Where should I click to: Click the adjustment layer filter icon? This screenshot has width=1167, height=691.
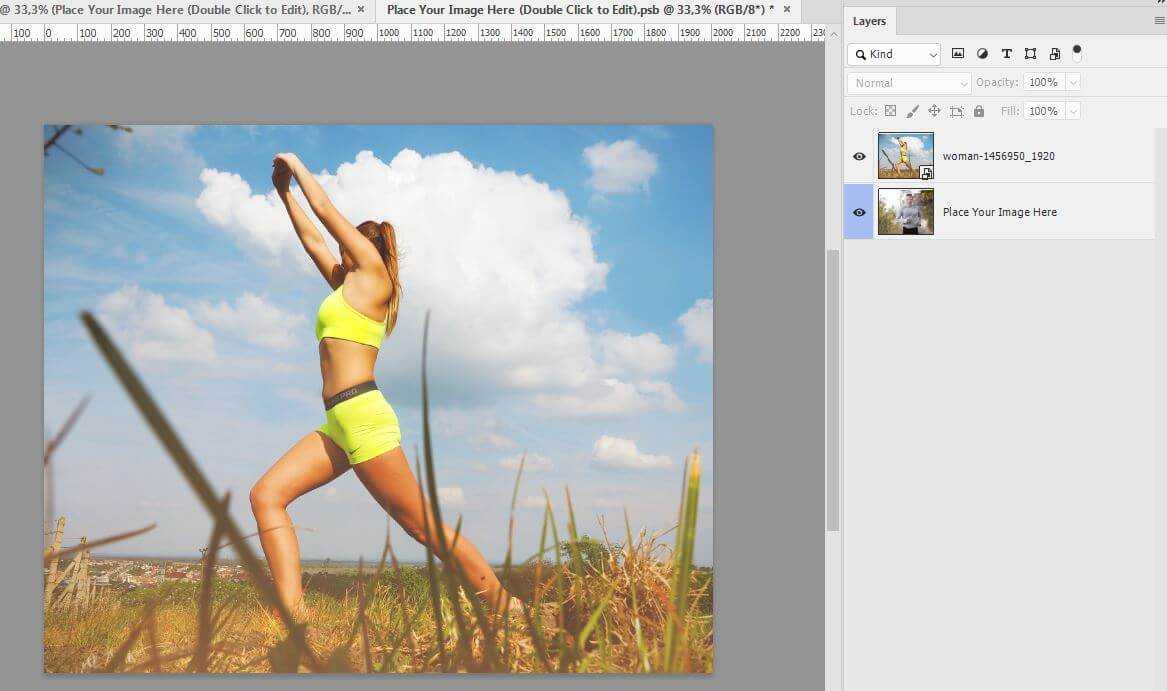[x=982, y=54]
